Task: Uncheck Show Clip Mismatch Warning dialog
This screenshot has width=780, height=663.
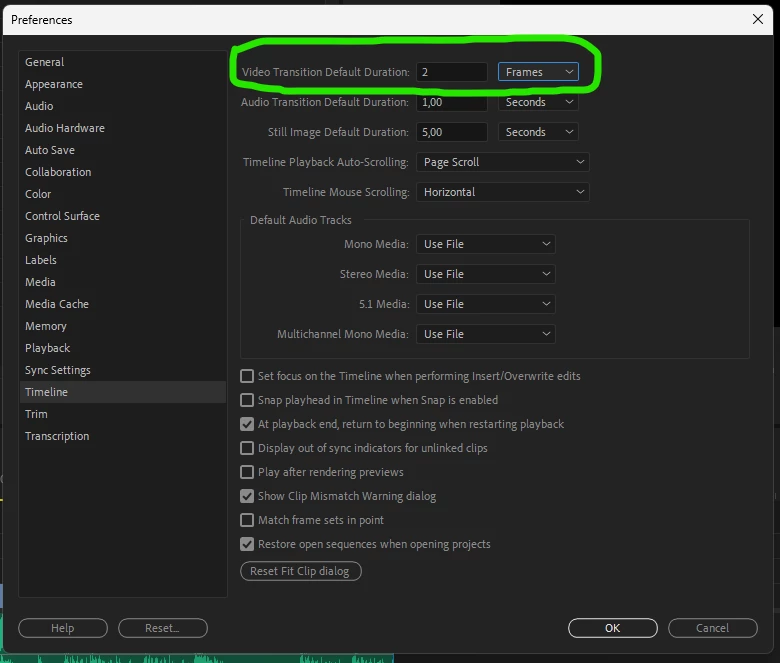Action: point(247,496)
